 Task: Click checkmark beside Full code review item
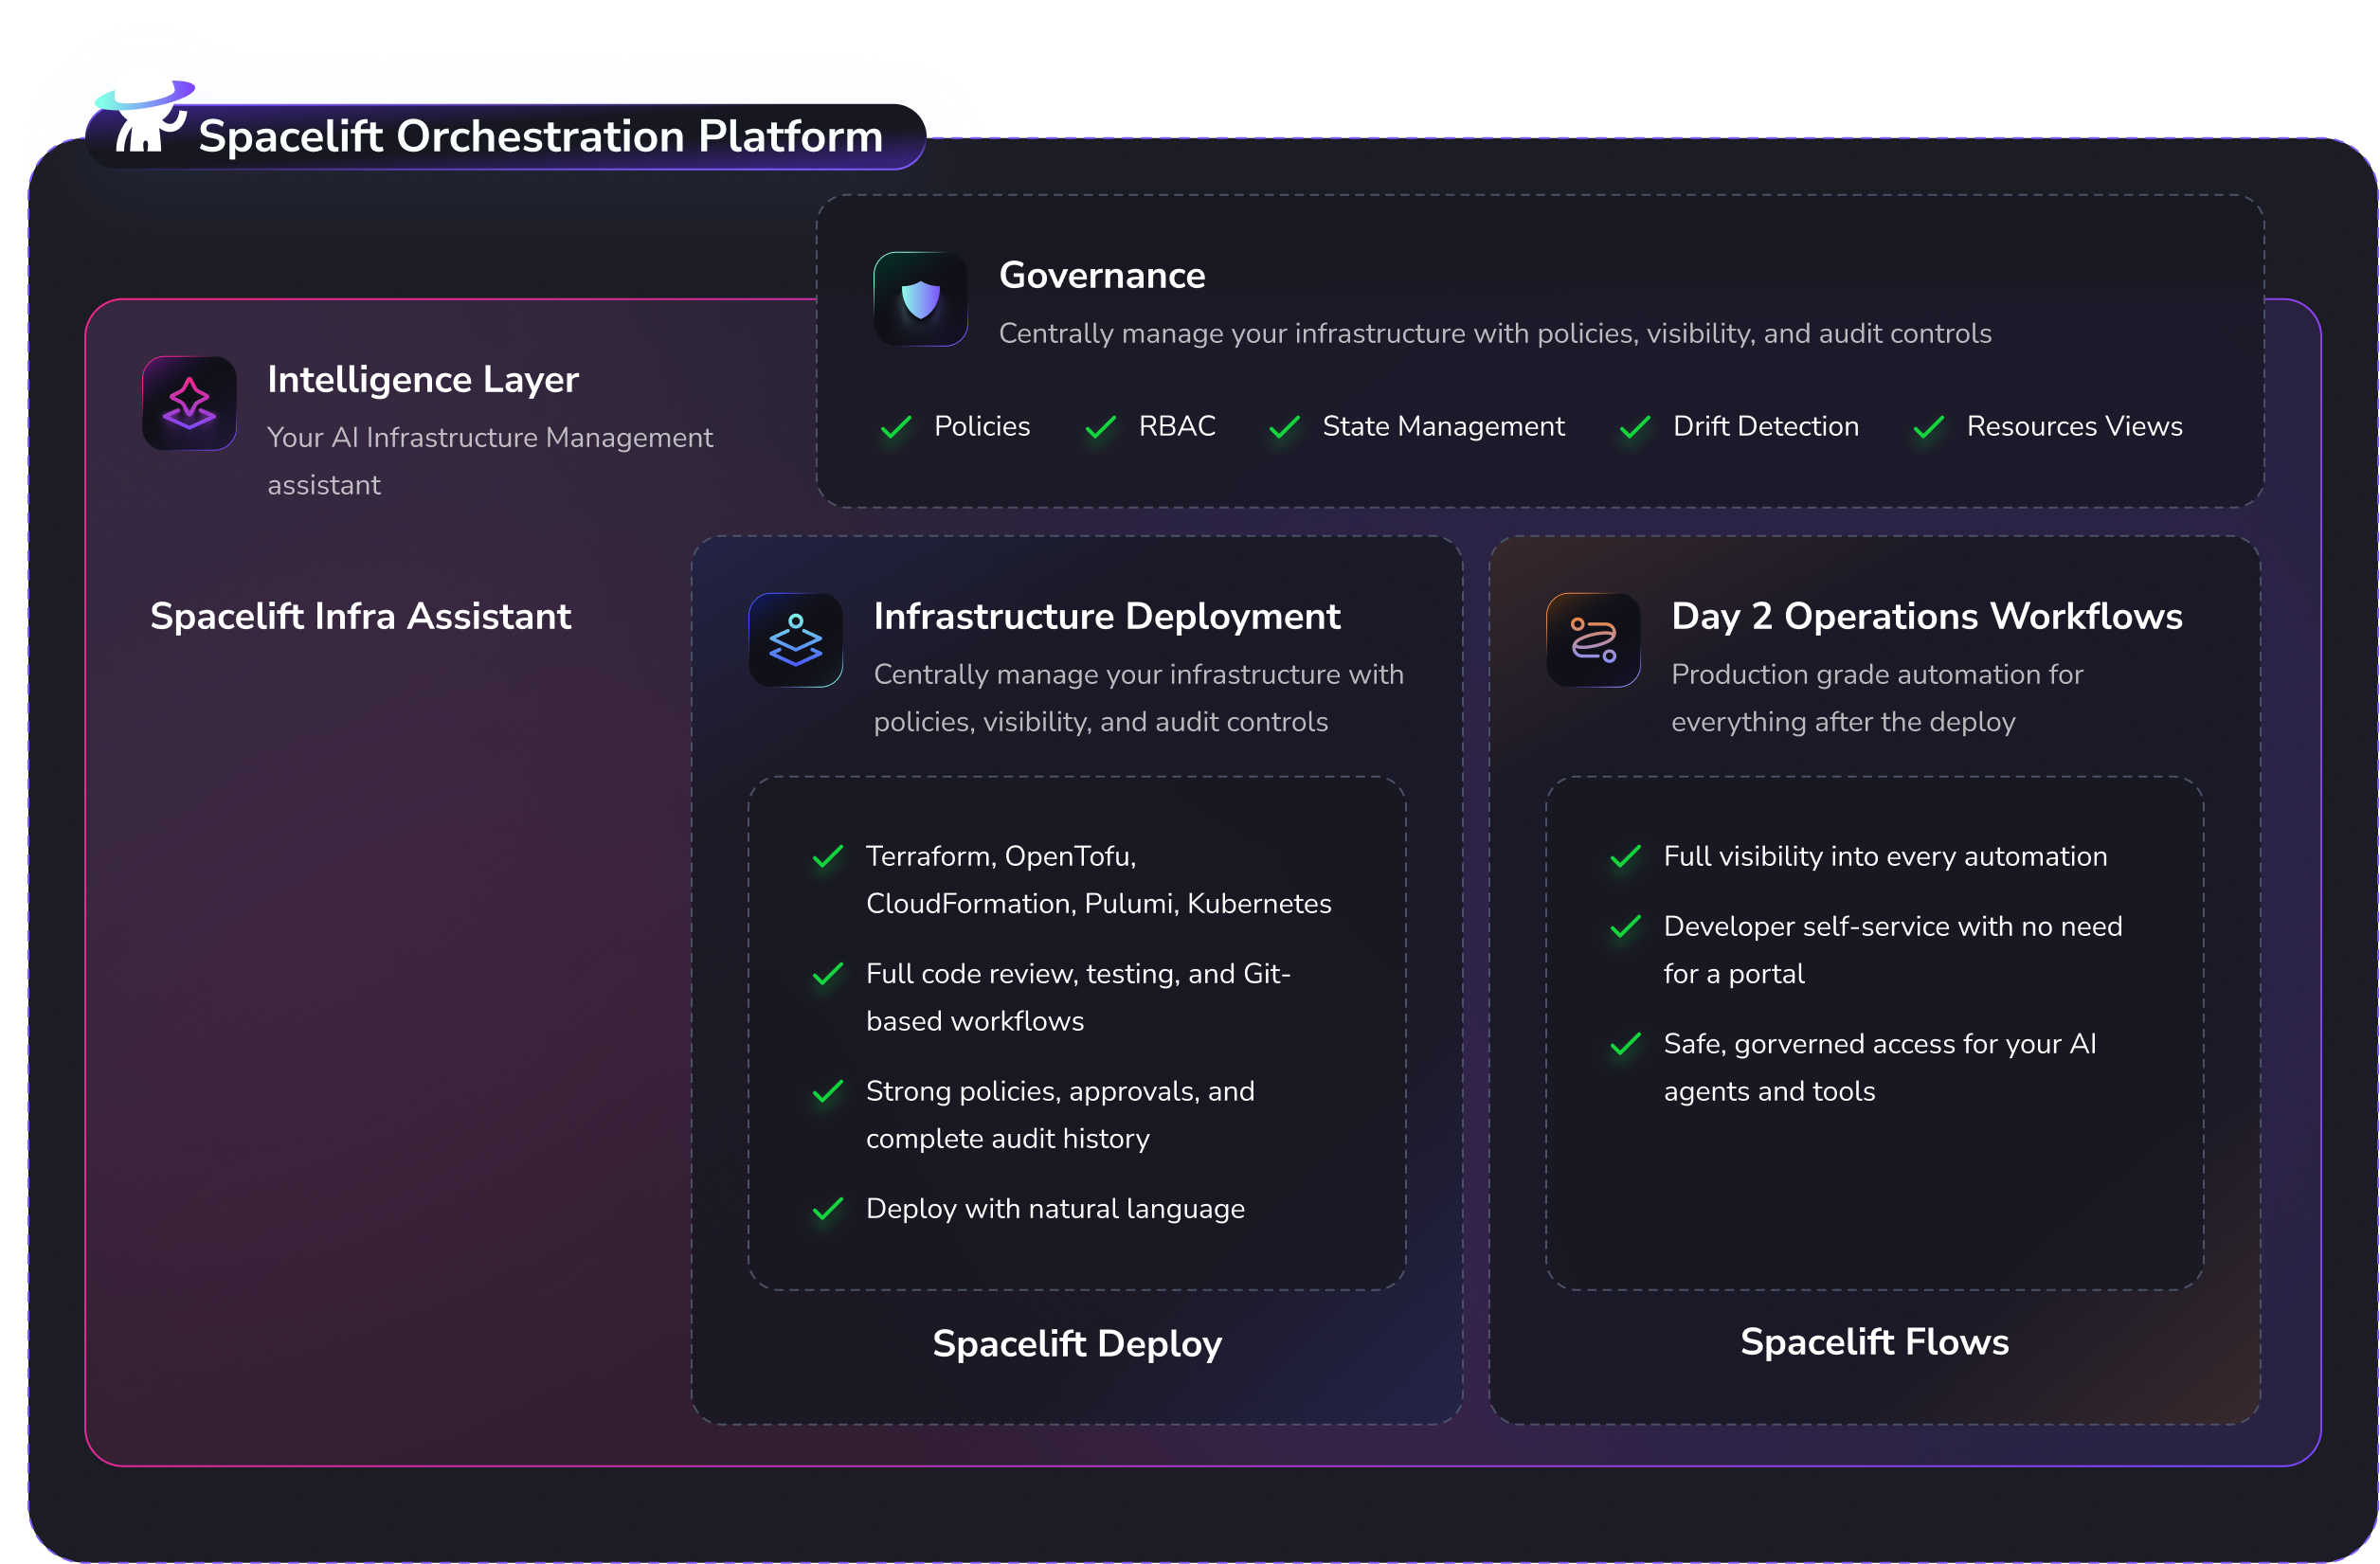827,974
